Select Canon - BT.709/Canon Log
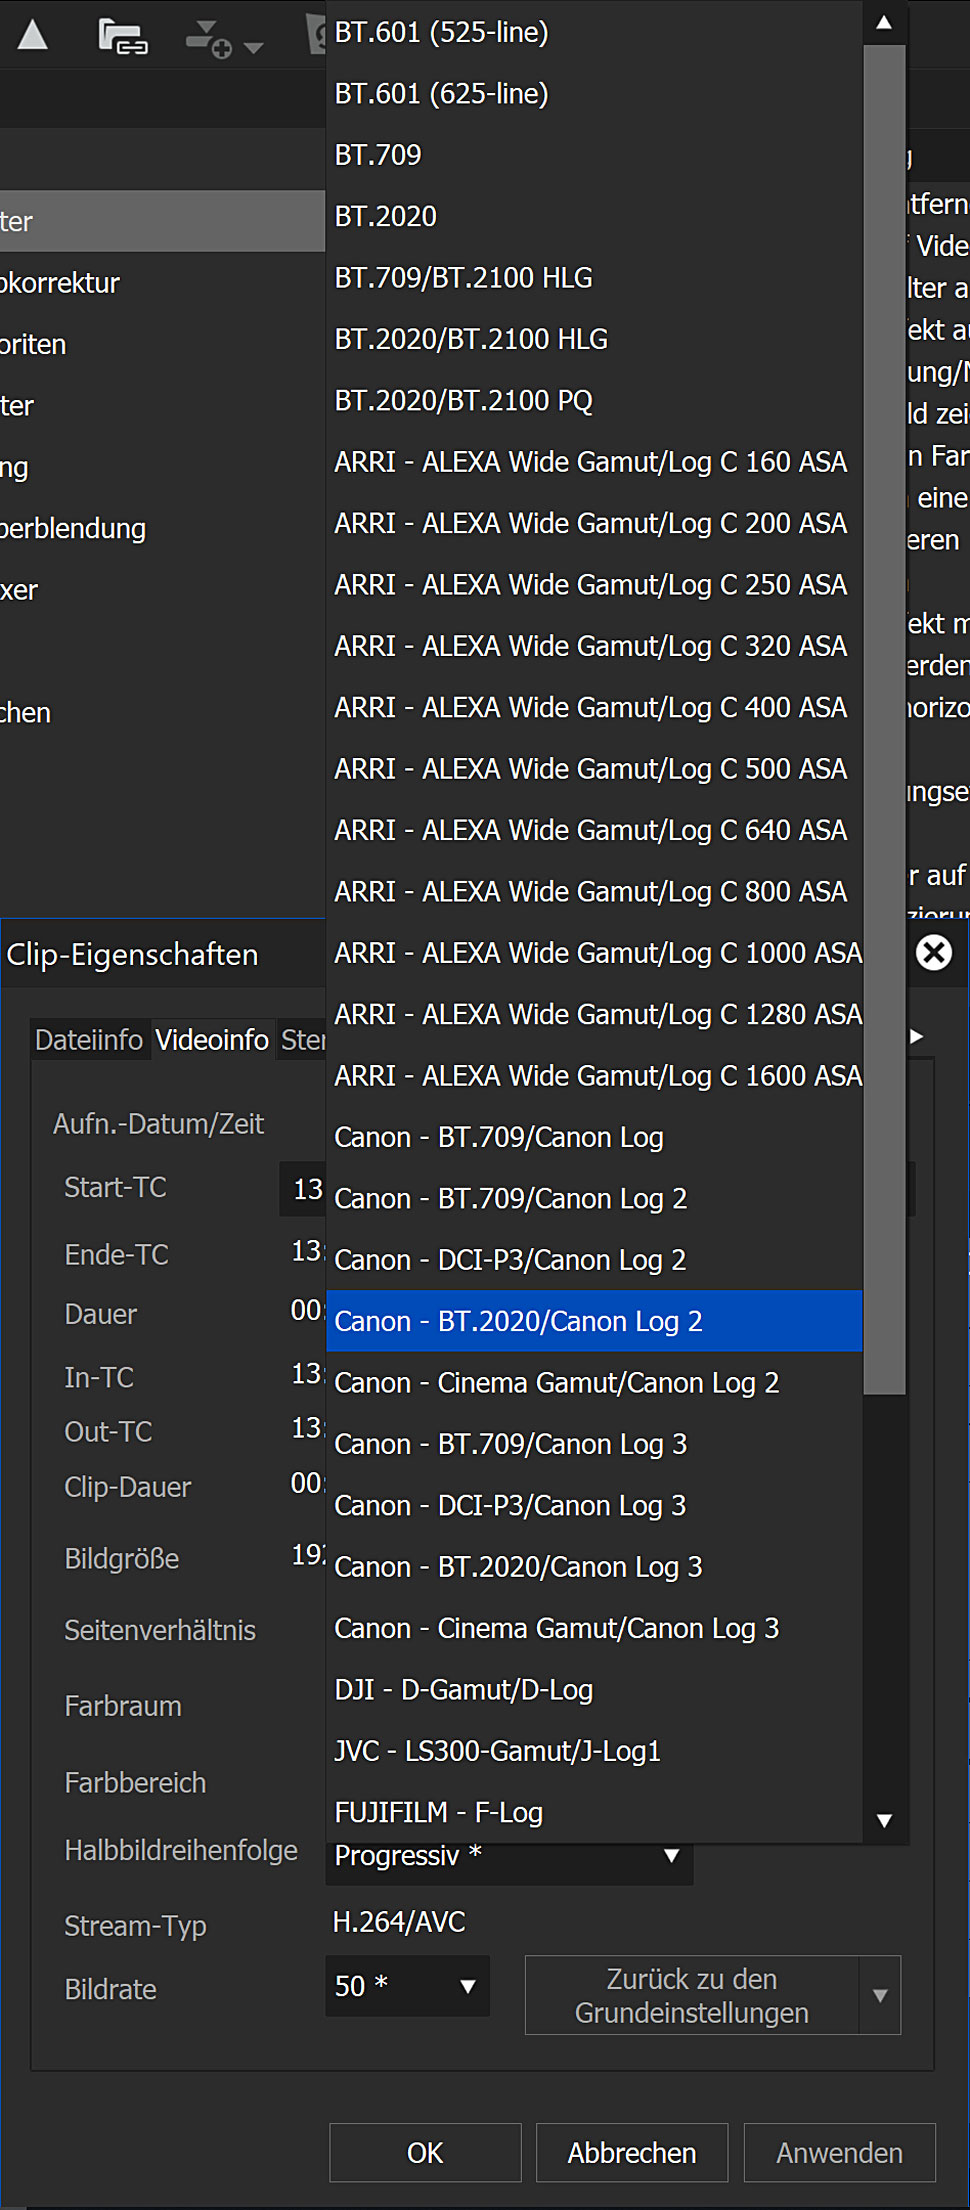 (594, 1137)
